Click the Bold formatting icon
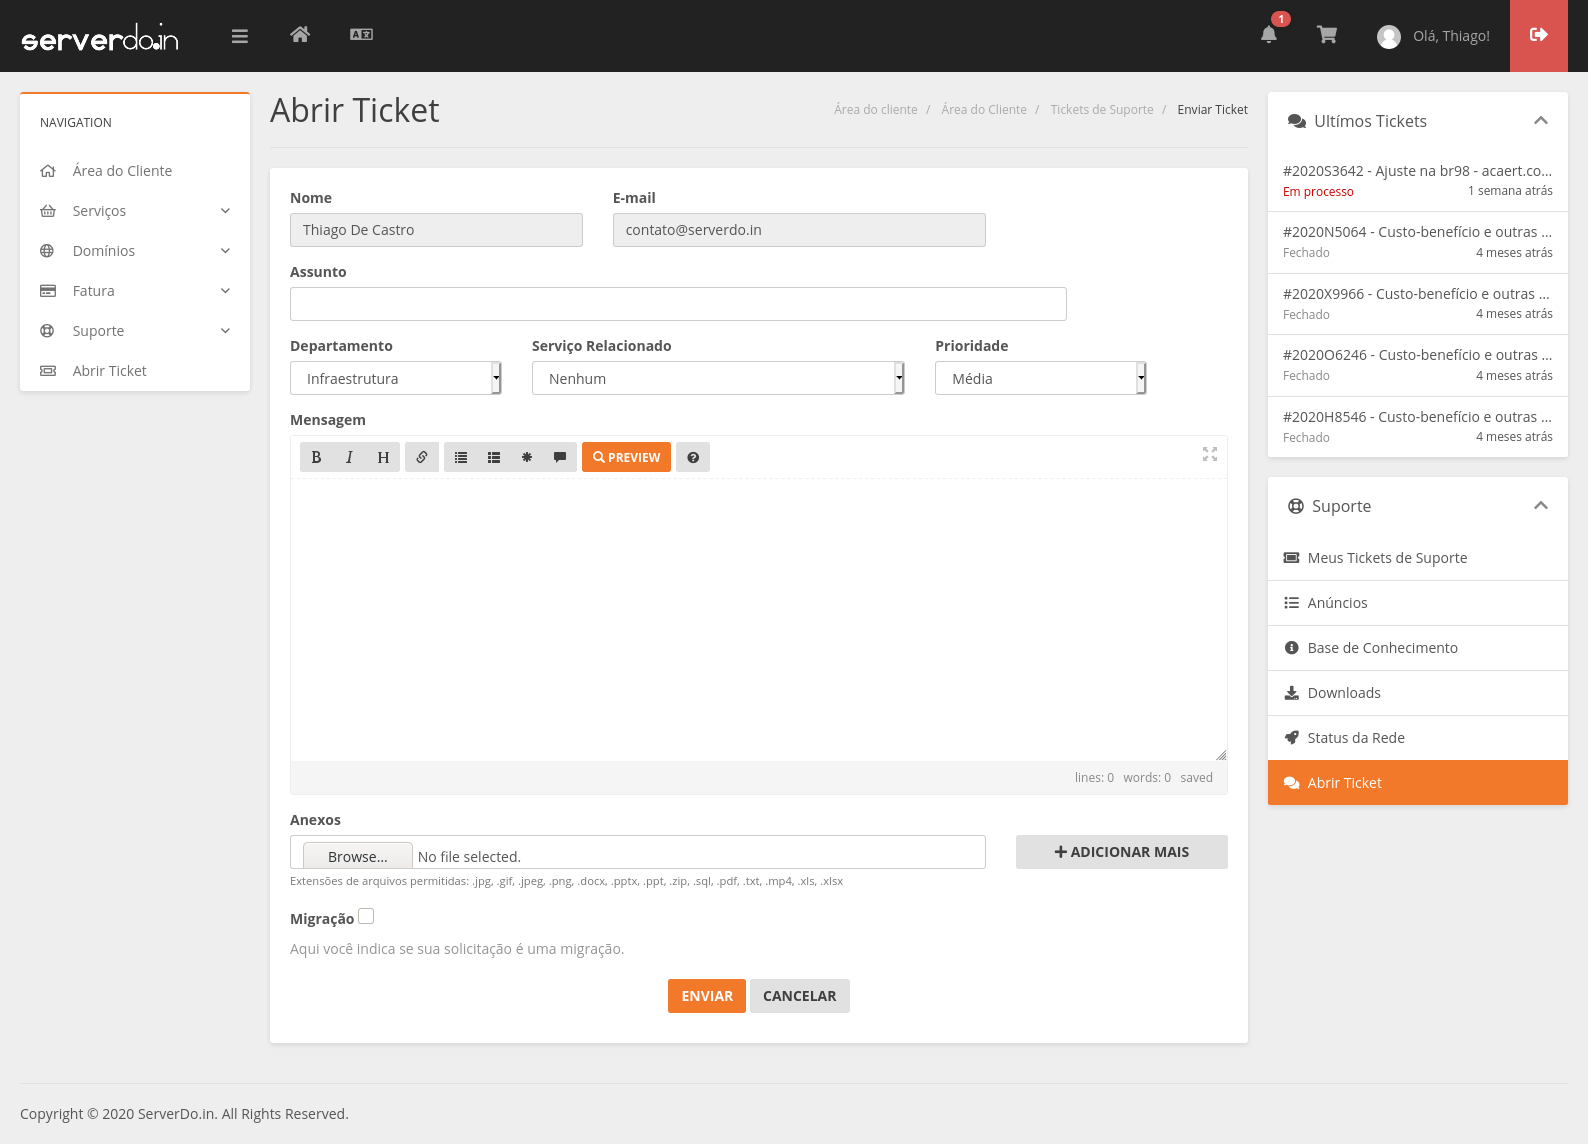 point(316,457)
